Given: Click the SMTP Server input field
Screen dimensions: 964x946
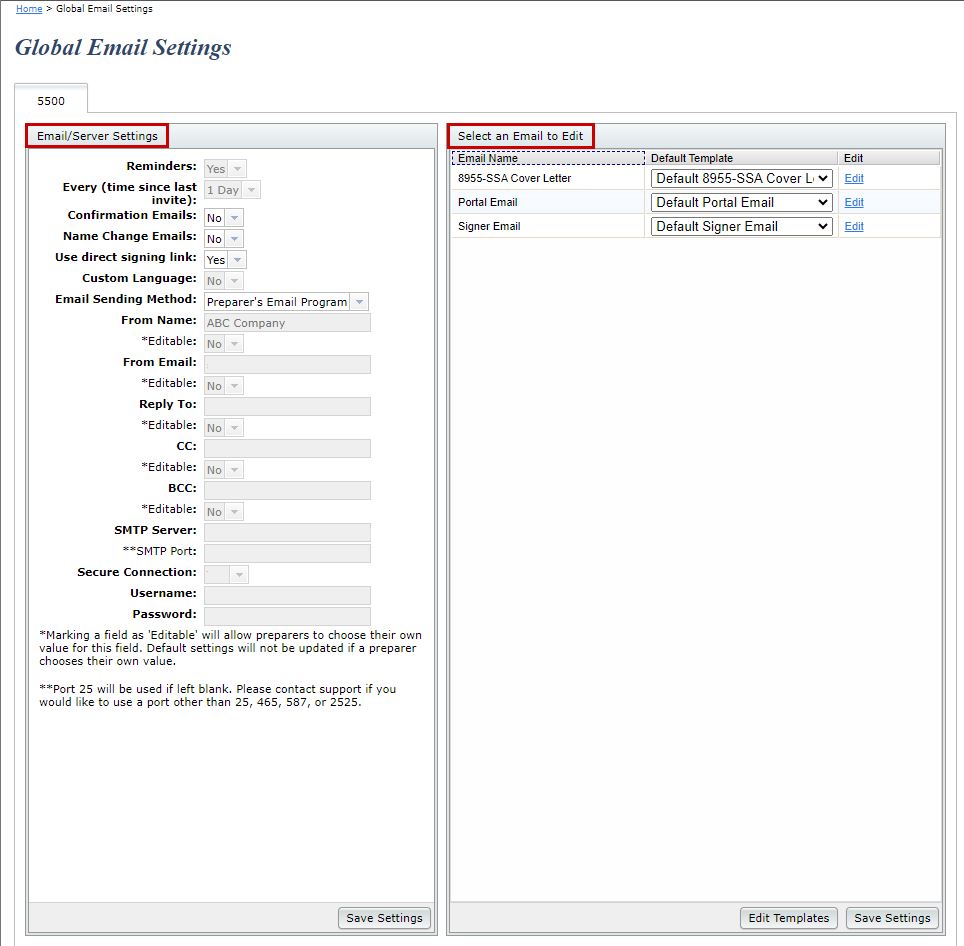Looking at the screenshot, I should pyautogui.click(x=287, y=532).
